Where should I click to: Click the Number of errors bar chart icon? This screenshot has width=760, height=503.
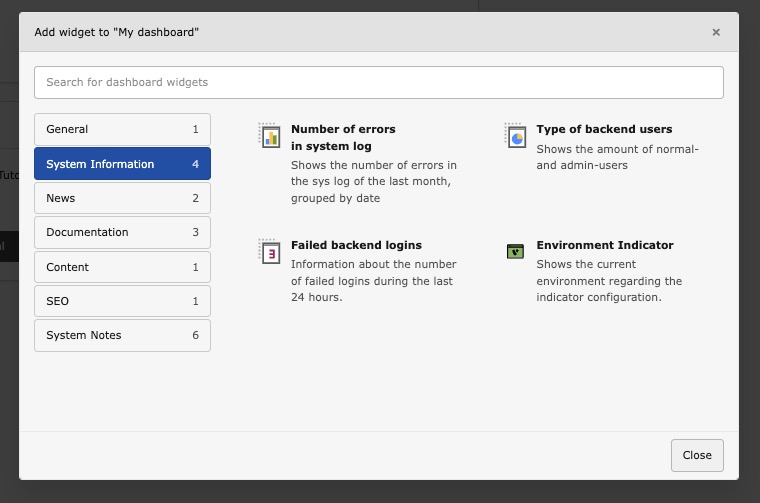270,136
